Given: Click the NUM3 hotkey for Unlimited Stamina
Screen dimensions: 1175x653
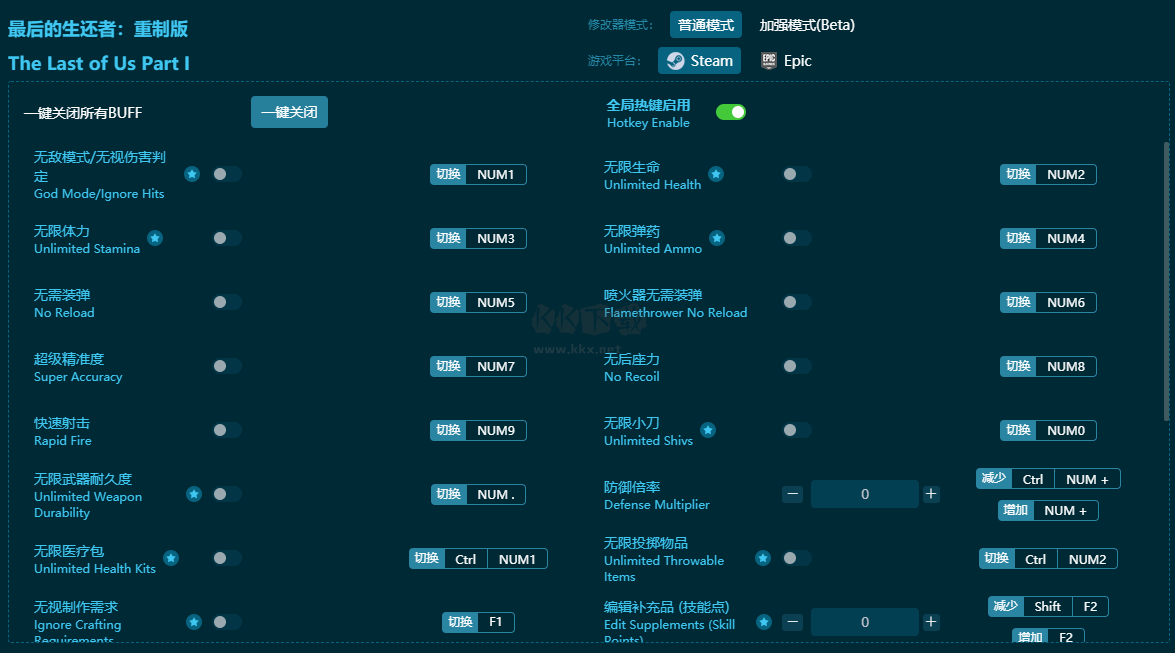Looking at the screenshot, I should click(478, 238).
